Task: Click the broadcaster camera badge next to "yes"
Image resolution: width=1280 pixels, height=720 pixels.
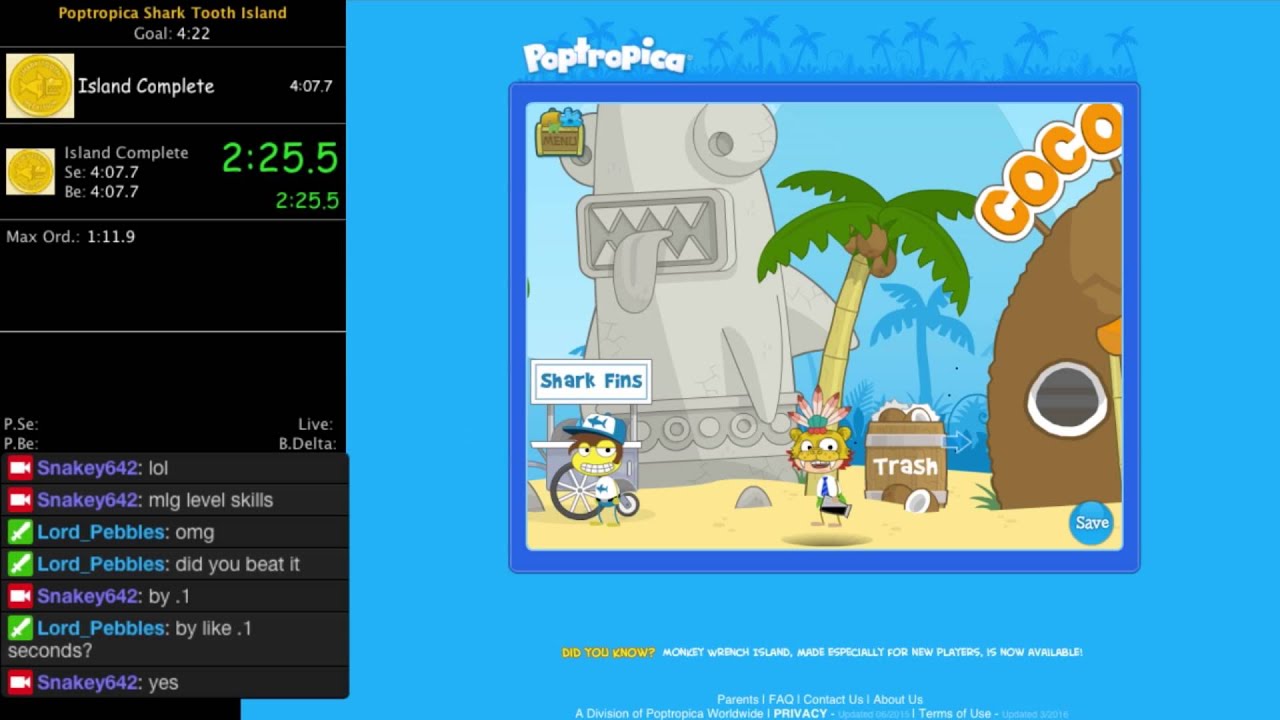Action: pyautogui.click(x=20, y=683)
